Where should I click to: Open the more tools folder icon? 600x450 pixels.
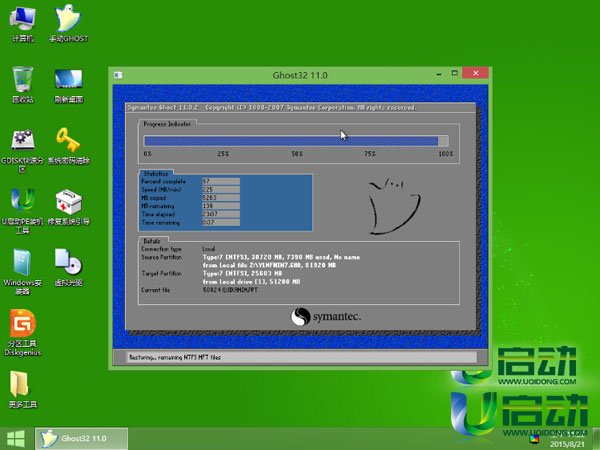click(x=22, y=390)
